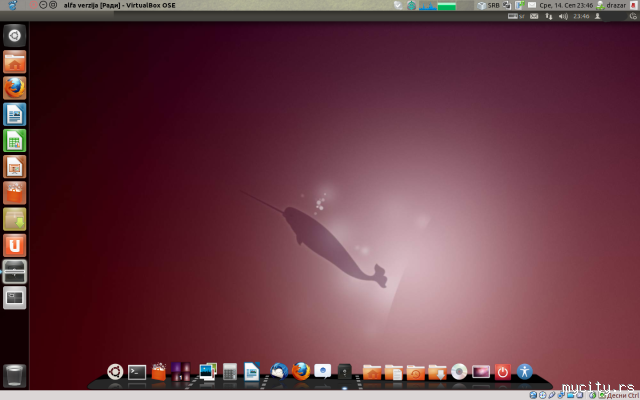Viewport: 640px width, 400px height.
Task: Open the Home Folder in the launcher
Action: (x=15, y=62)
